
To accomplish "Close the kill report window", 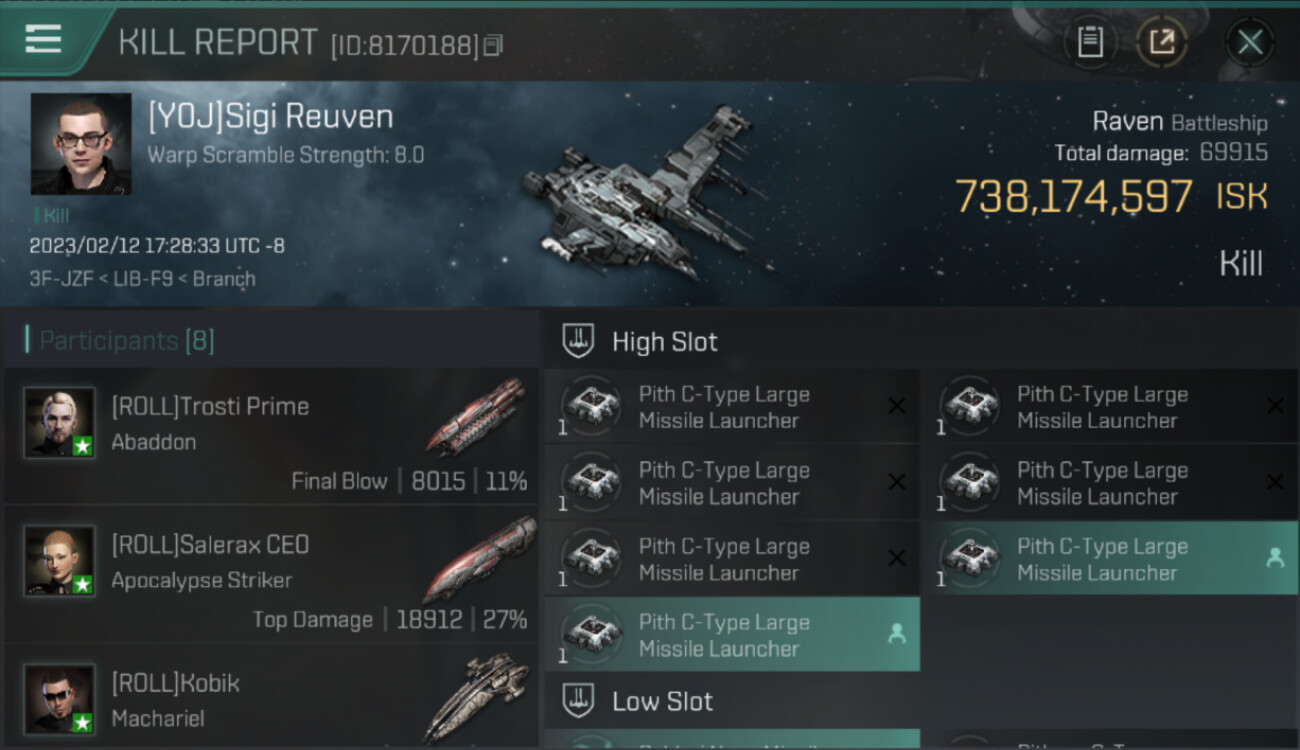I will pos(1250,42).
